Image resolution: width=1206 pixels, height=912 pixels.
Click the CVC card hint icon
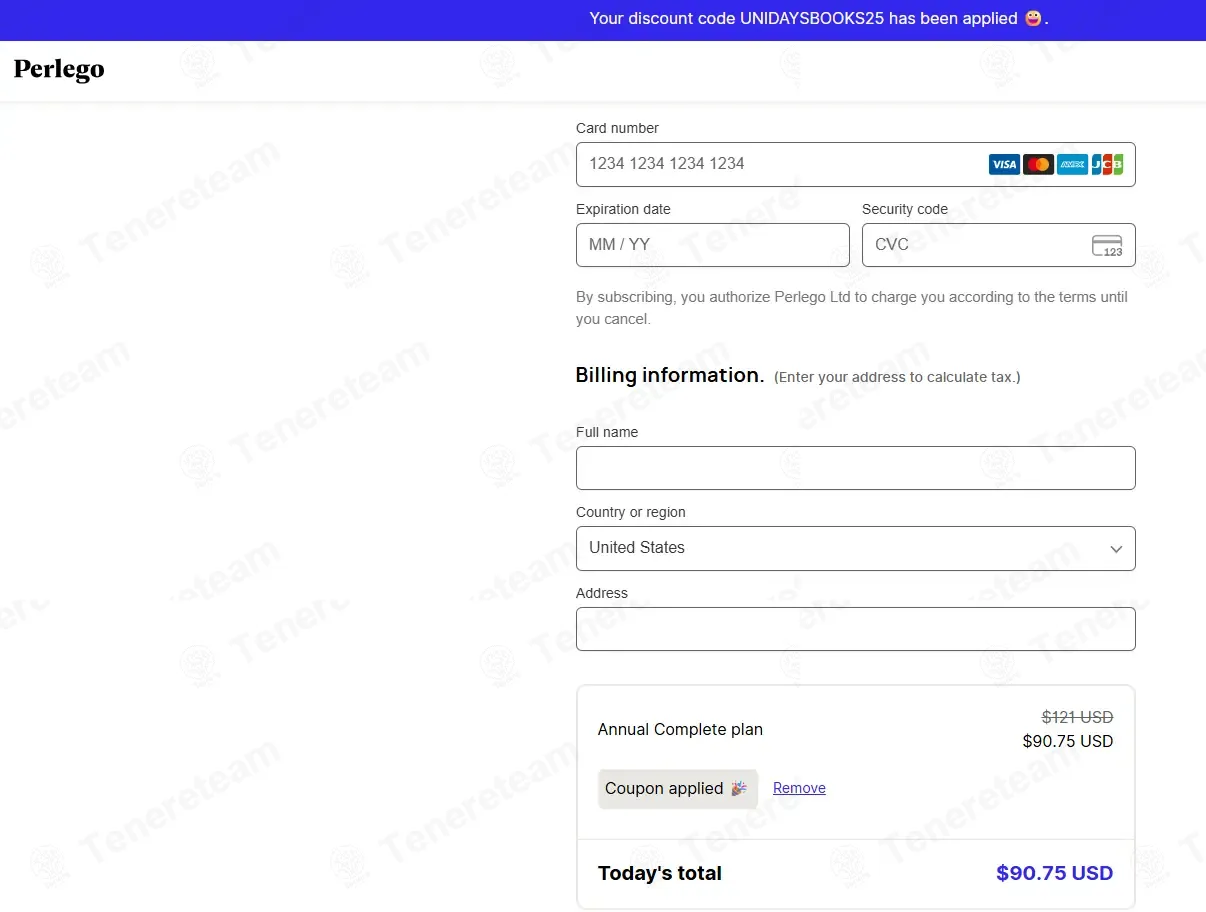pyautogui.click(x=1107, y=245)
